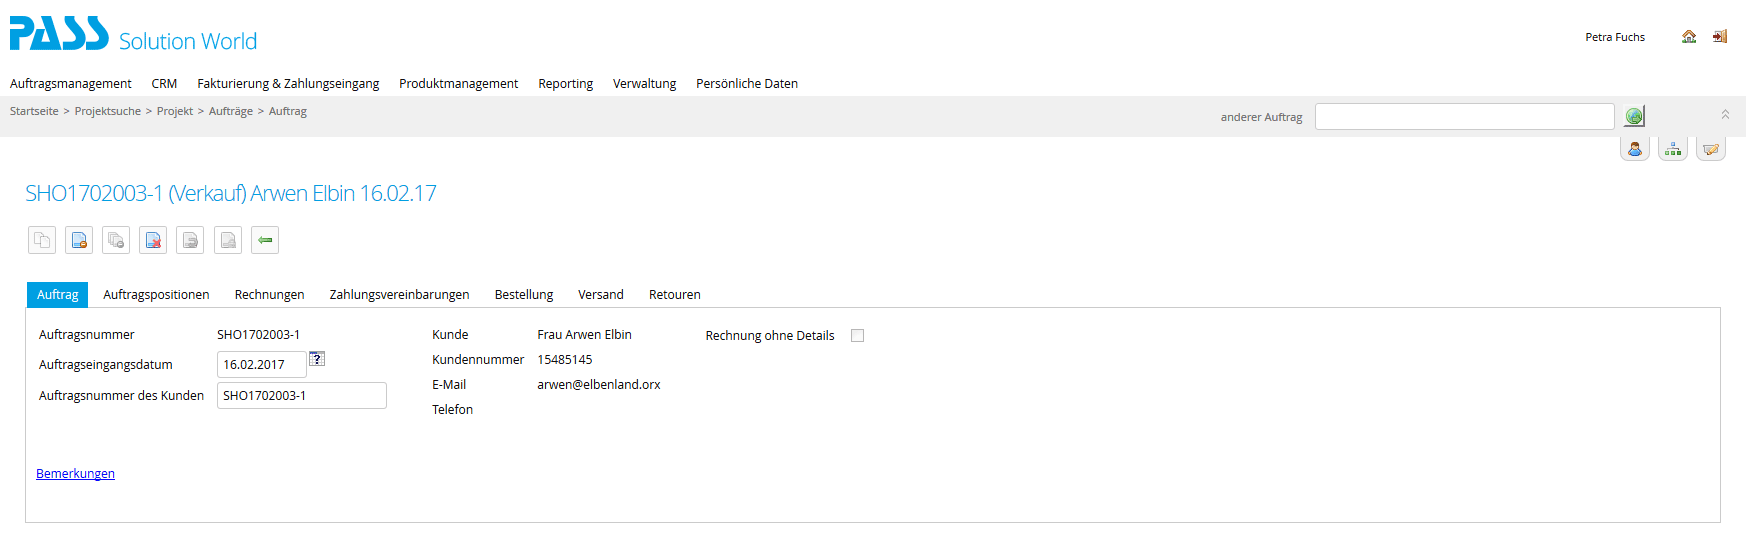Viewport: 1746px width, 560px height.
Task: Click the home icon beside Petra Fuchs
Action: click(1689, 37)
